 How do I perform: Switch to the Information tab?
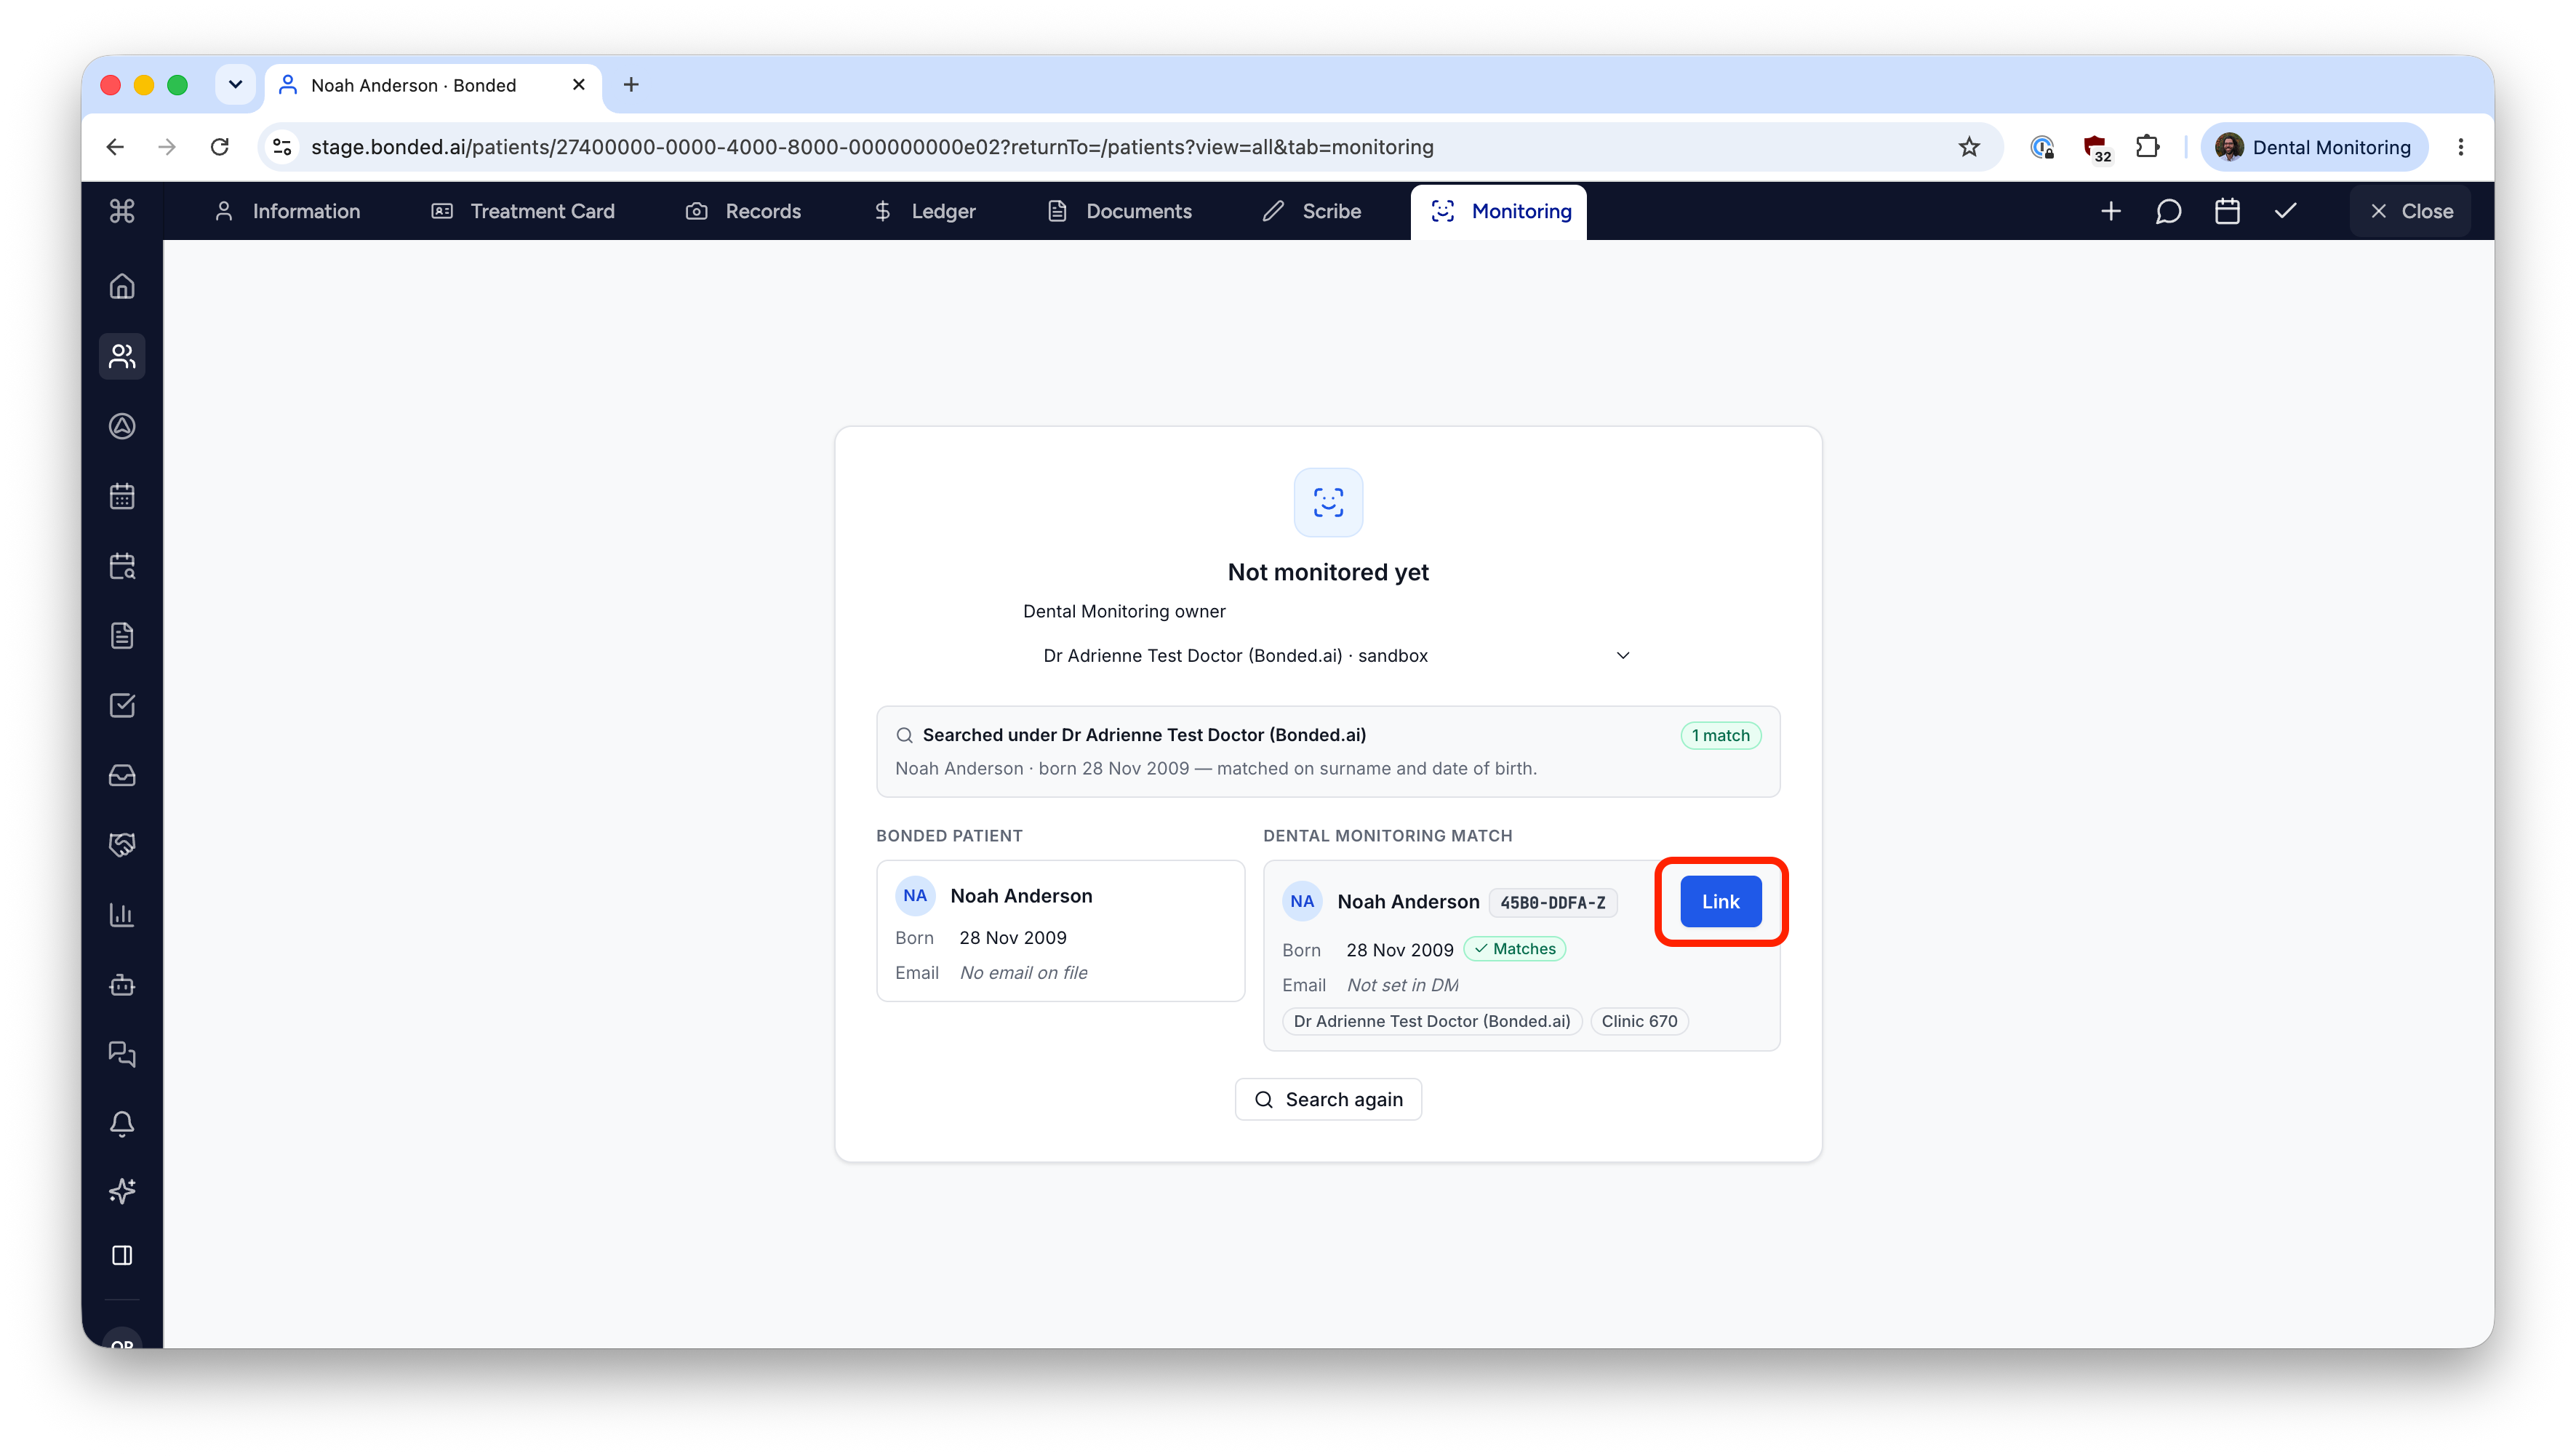287,211
